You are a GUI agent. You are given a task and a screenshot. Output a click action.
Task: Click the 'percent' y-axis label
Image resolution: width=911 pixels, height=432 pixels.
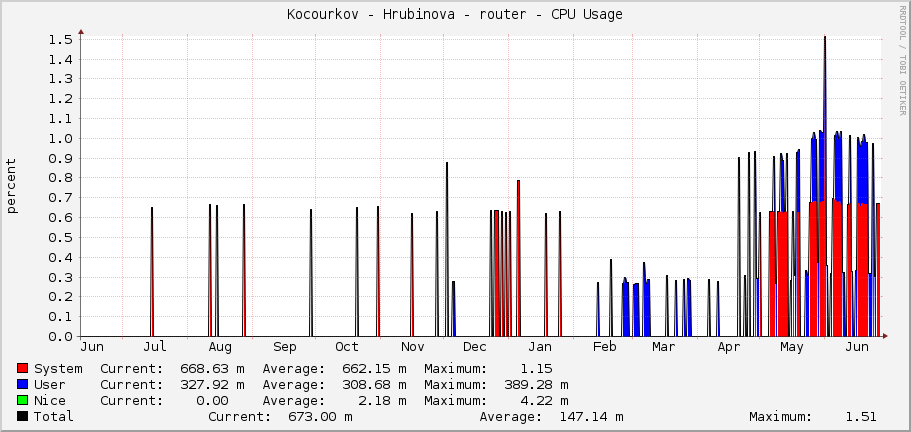click(x=12, y=186)
